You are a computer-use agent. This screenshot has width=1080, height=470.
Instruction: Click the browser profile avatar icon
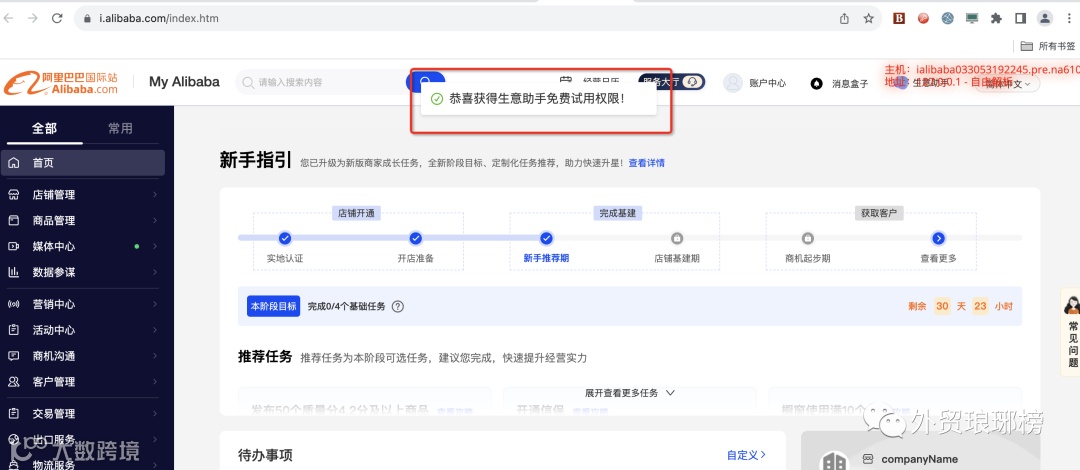(1045, 19)
